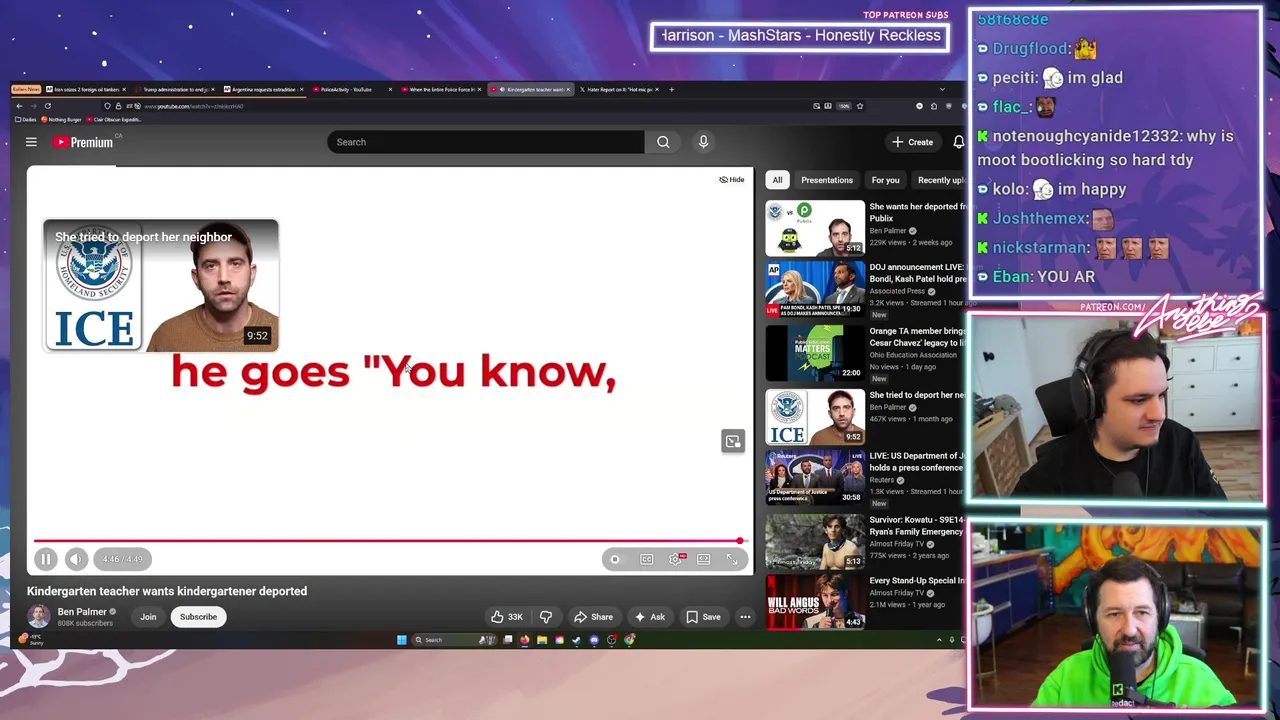
Task: Enter full screen mode
Action: (732, 559)
